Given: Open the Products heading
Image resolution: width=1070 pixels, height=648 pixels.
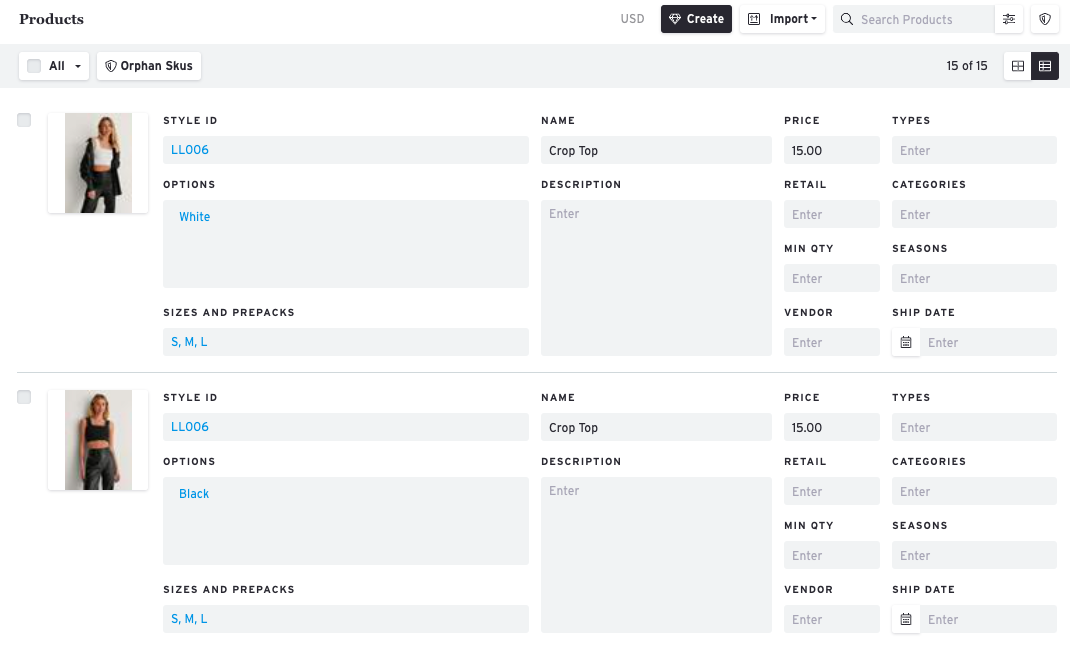Looking at the screenshot, I should click(x=51, y=19).
